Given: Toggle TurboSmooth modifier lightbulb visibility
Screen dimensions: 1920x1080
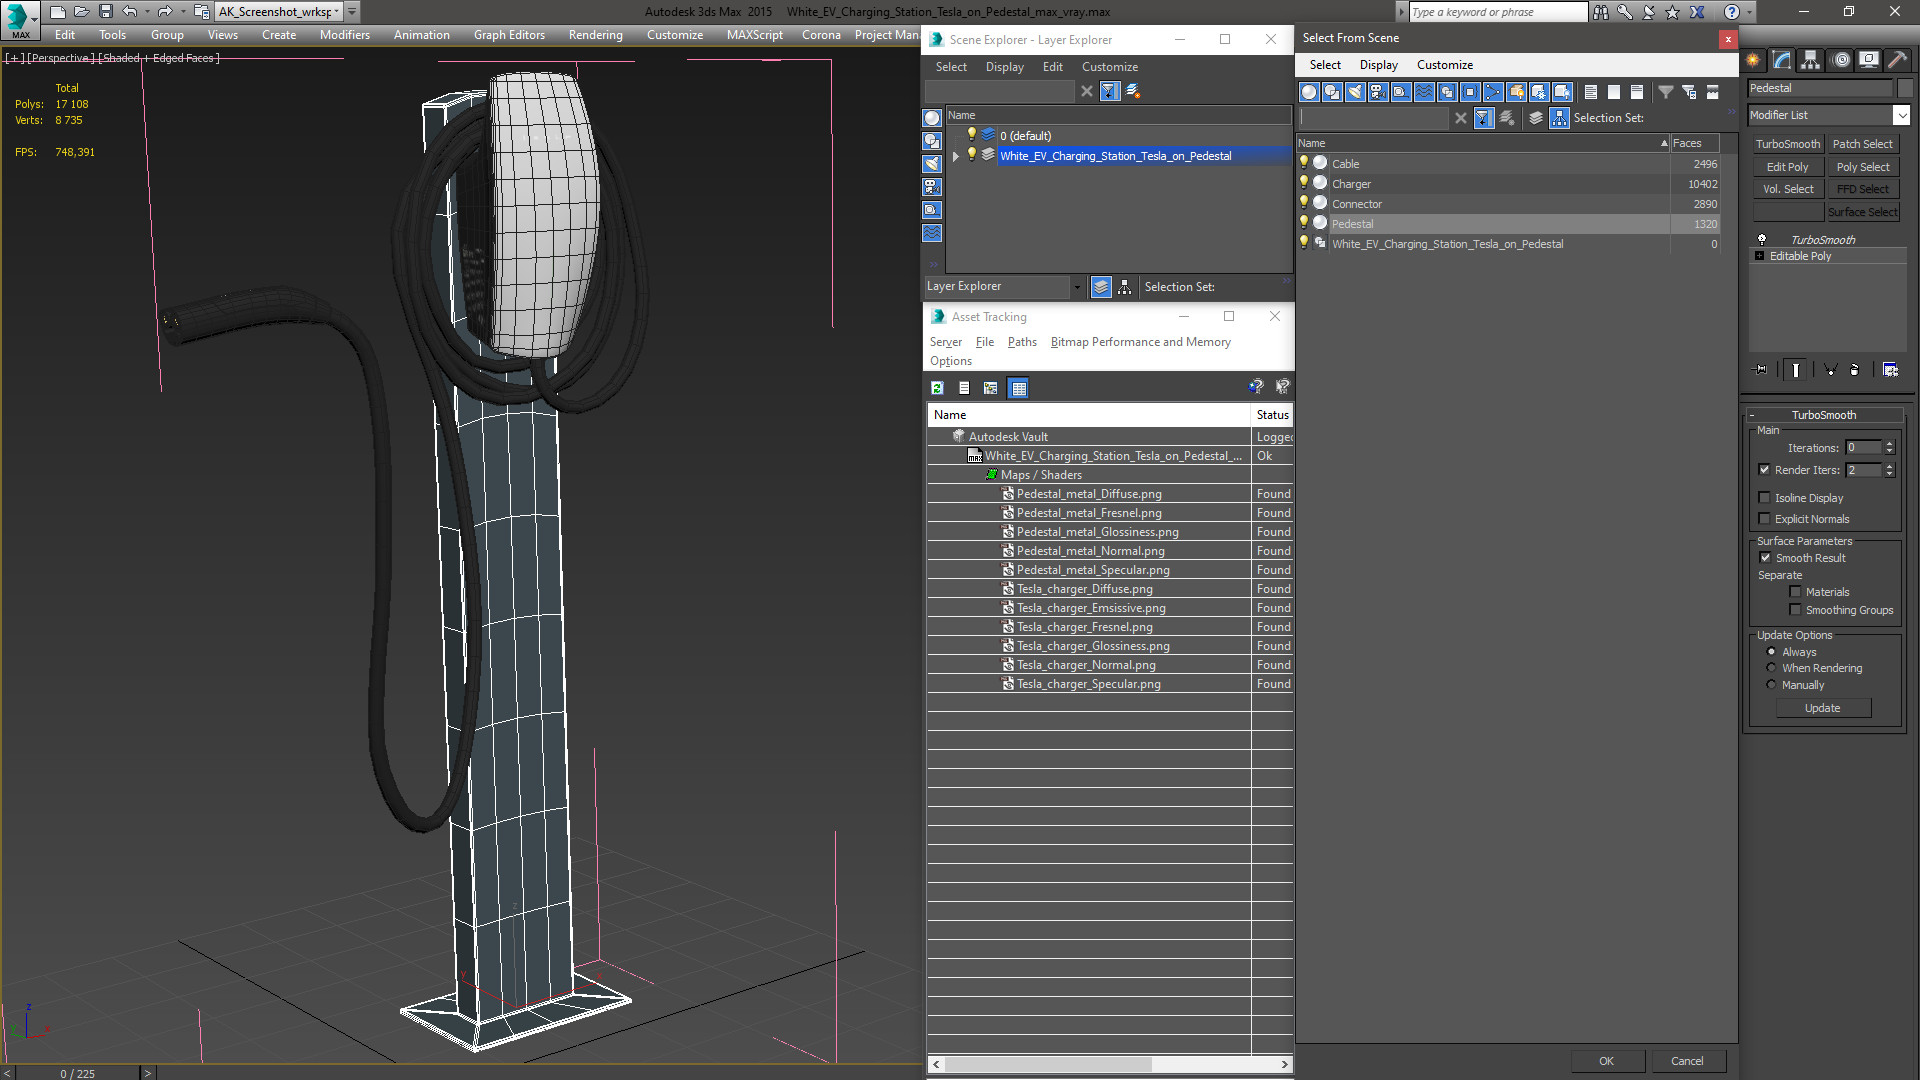Looking at the screenshot, I should pos(1762,240).
